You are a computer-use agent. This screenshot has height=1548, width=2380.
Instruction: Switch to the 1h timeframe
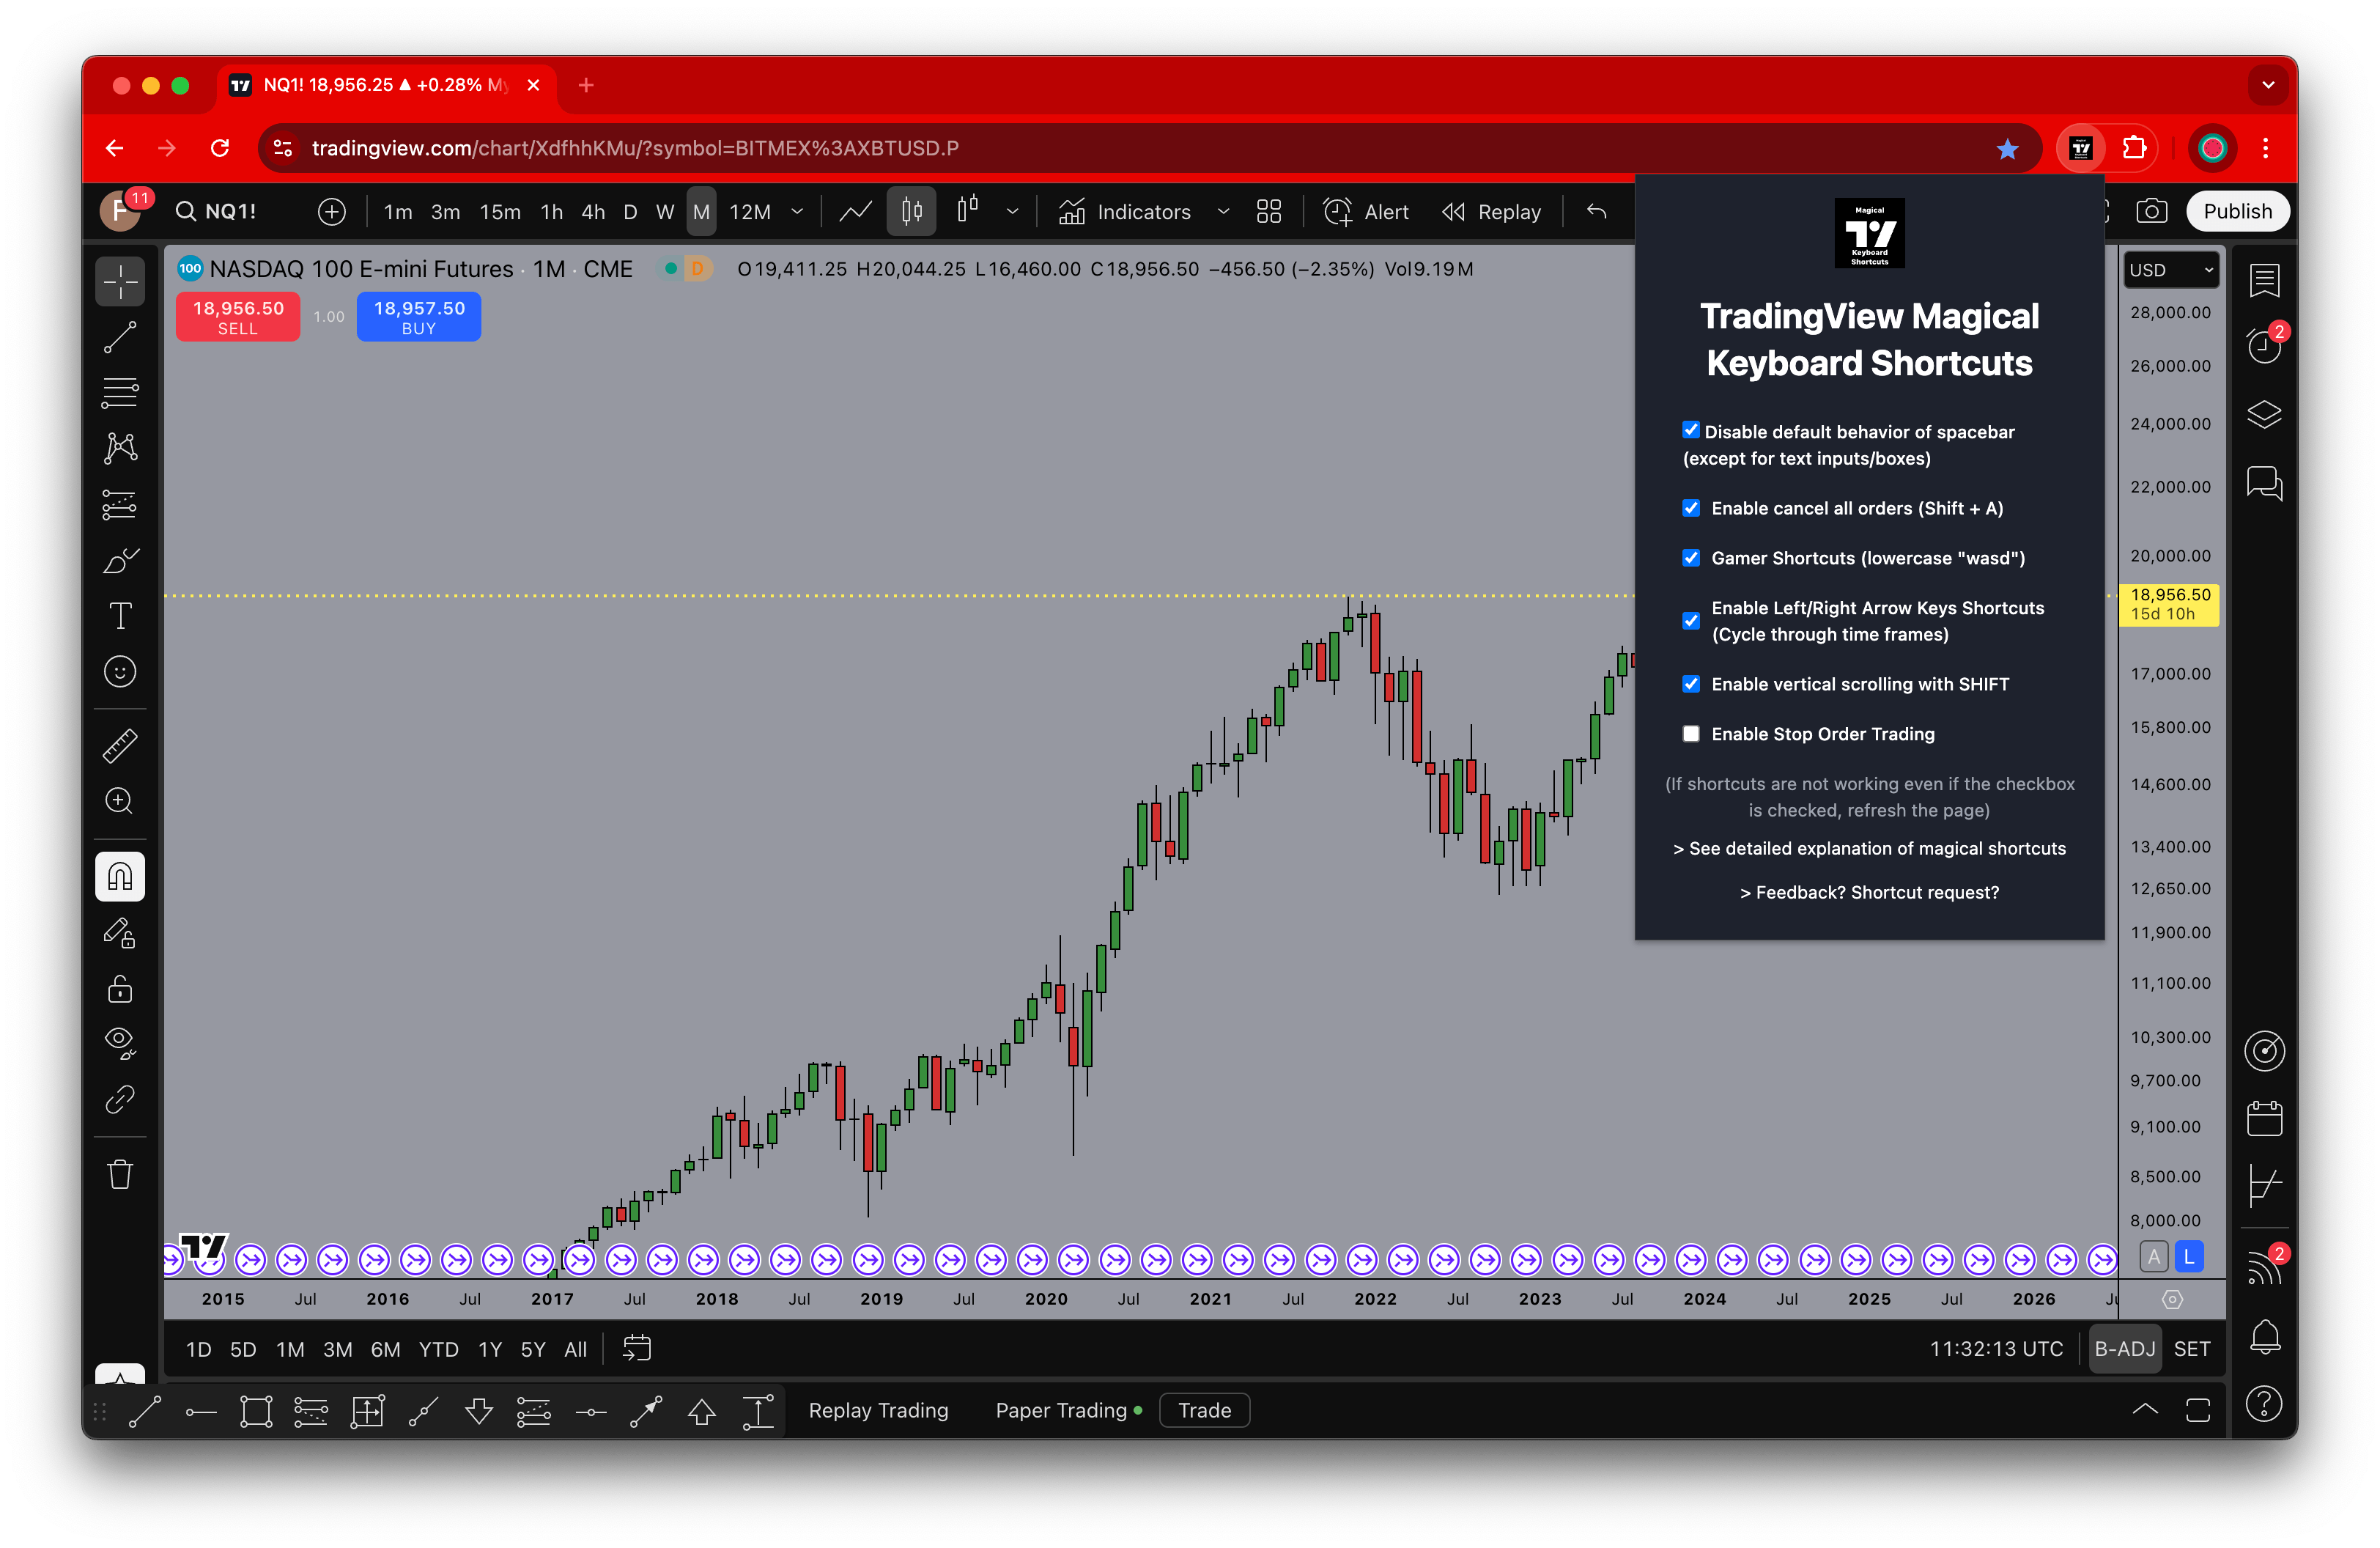tap(552, 211)
